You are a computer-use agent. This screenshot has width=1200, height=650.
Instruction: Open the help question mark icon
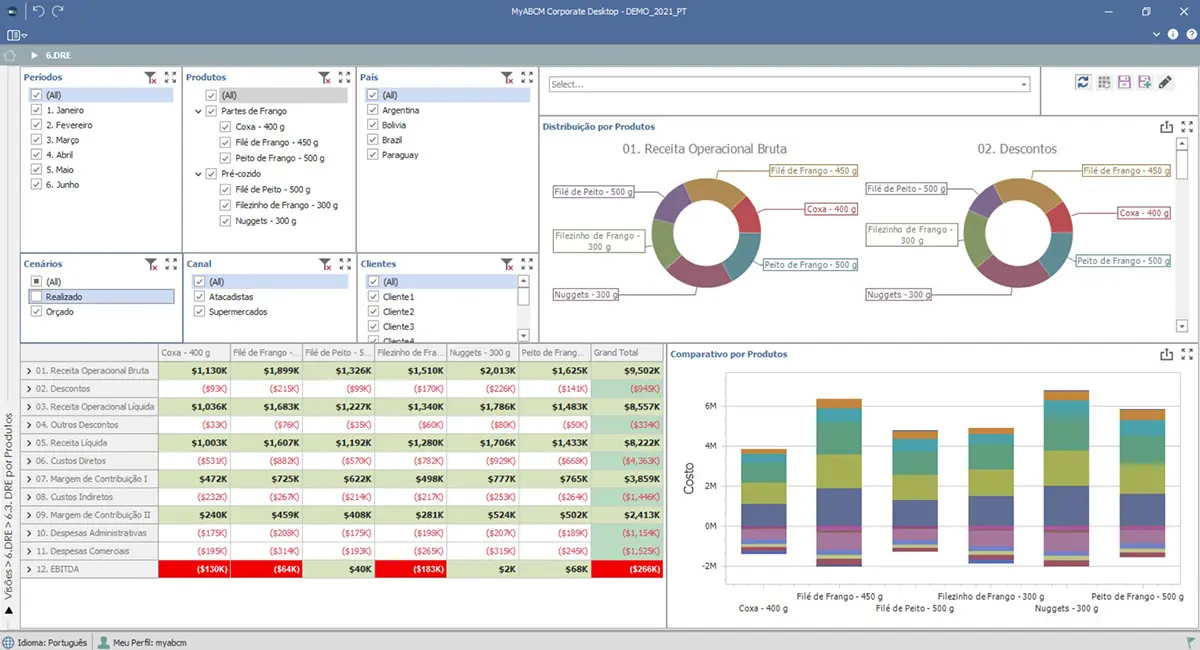1191,34
